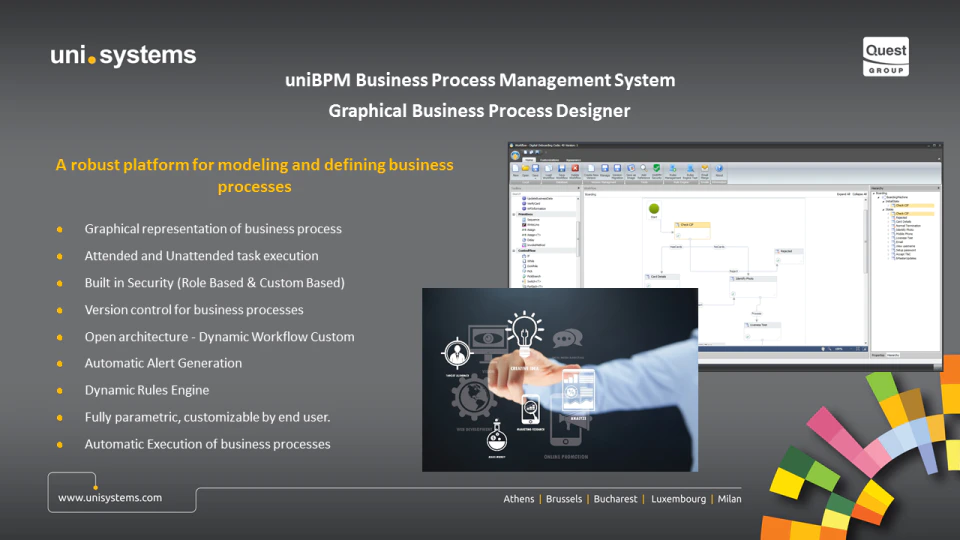This screenshot has height=540, width=960.
Task: Click the Add Reference magnifier icon
Action: [x=644, y=168]
